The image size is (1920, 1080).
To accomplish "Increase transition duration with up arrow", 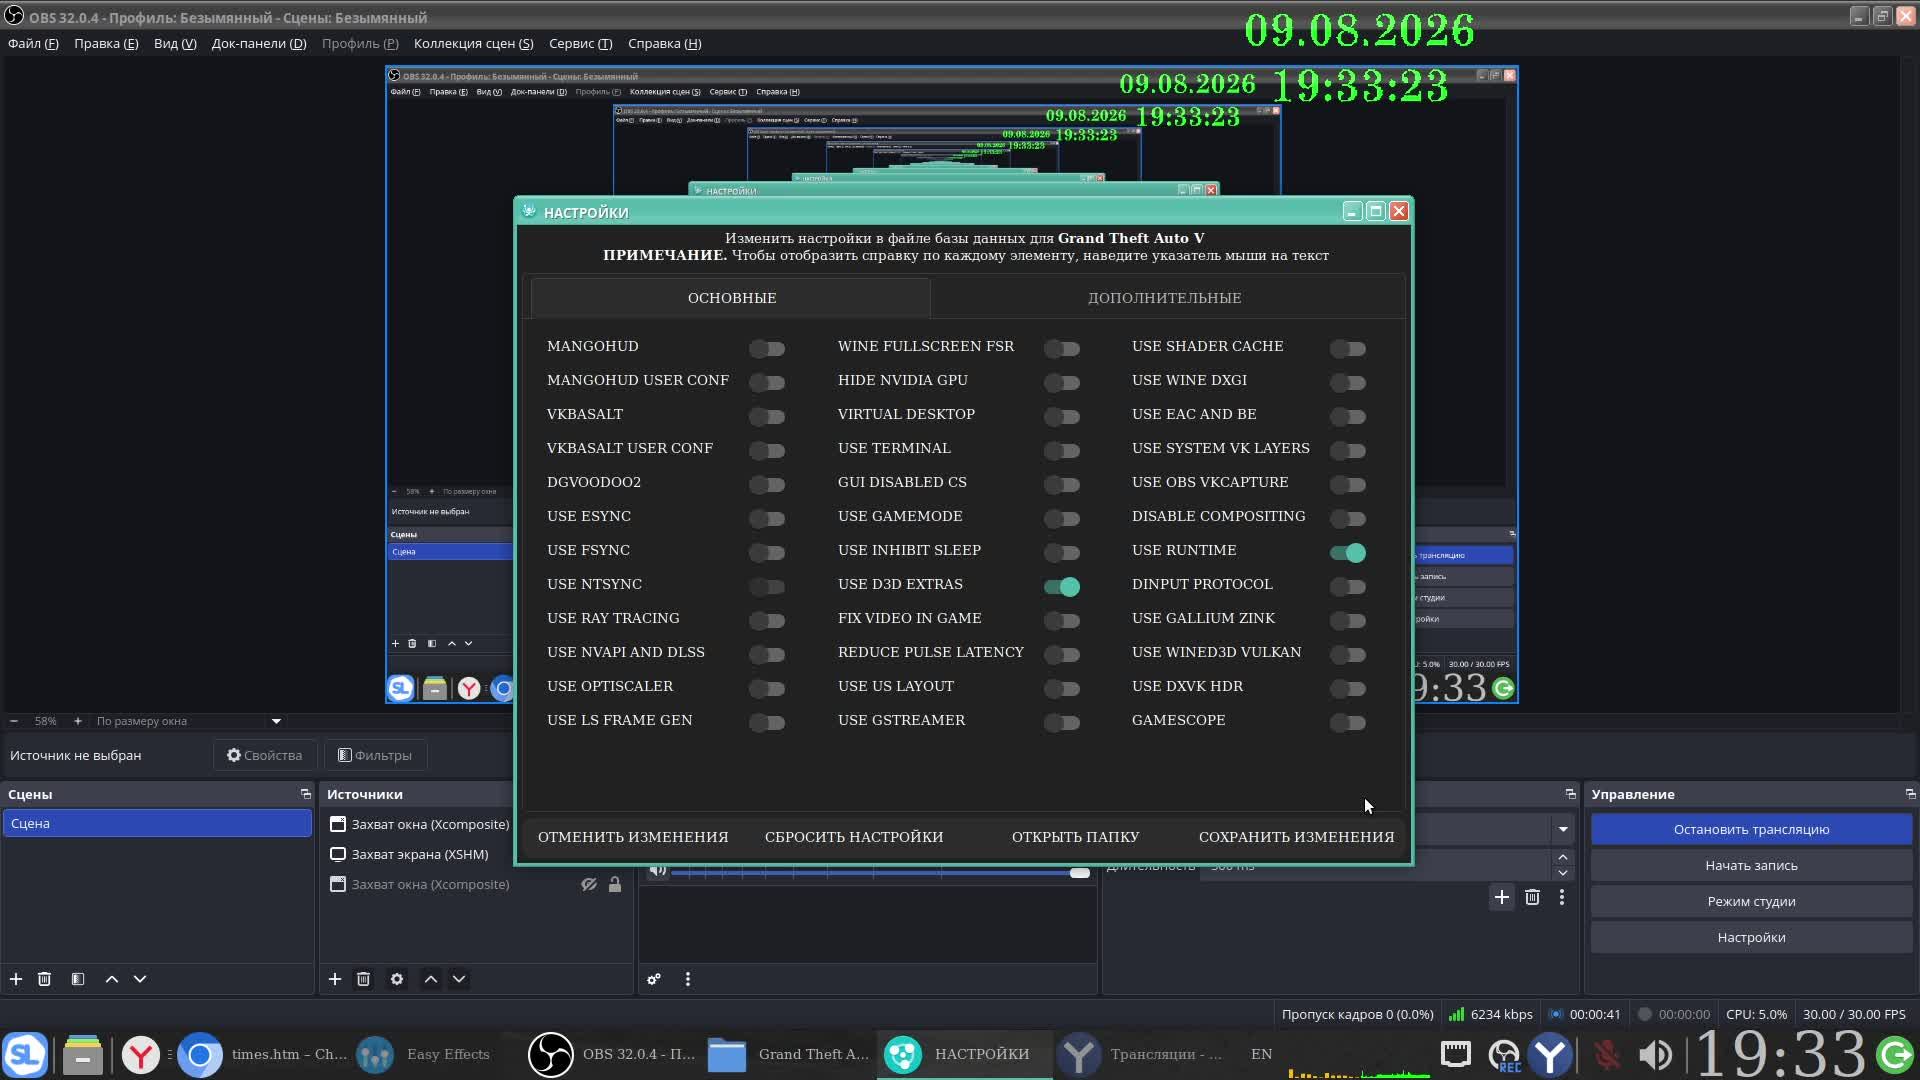I will coord(1563,857).
